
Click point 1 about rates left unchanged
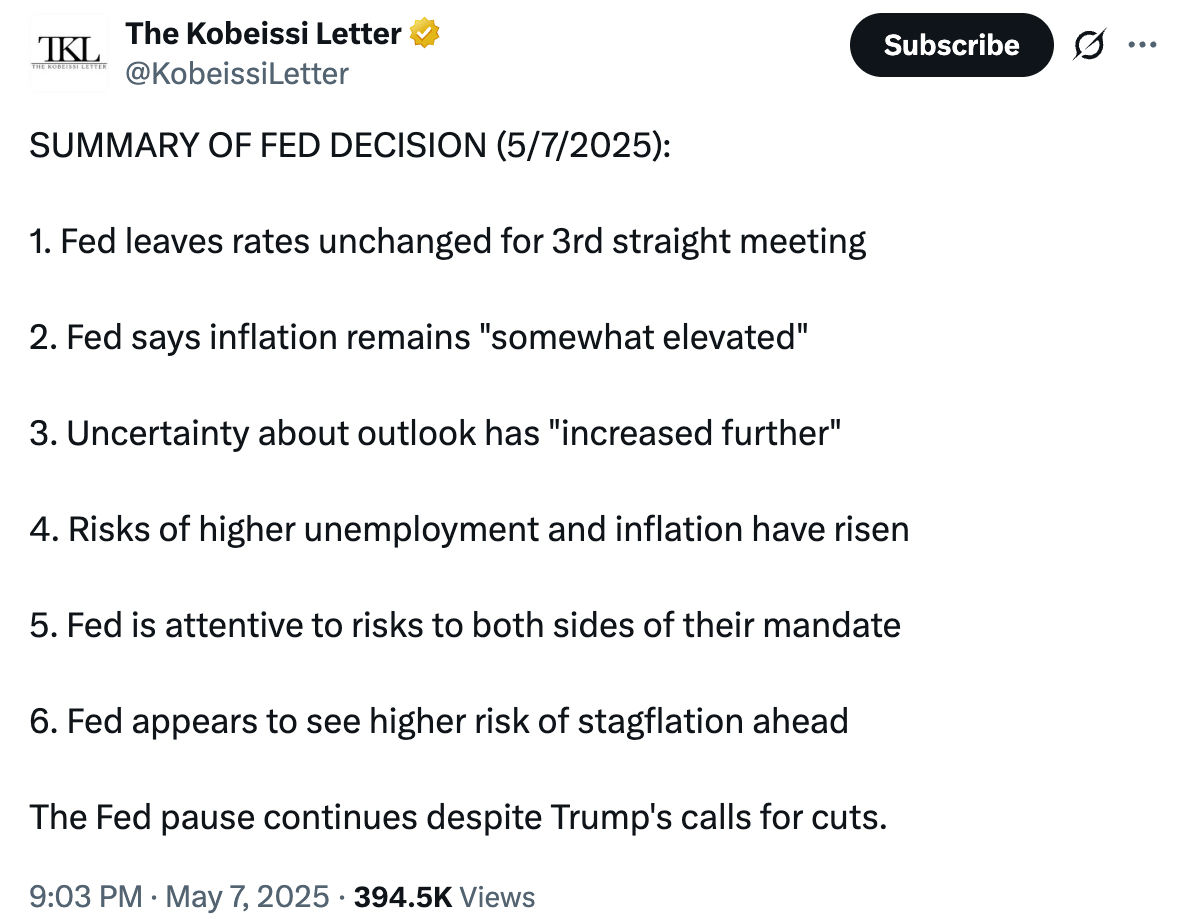coord(448,242)
